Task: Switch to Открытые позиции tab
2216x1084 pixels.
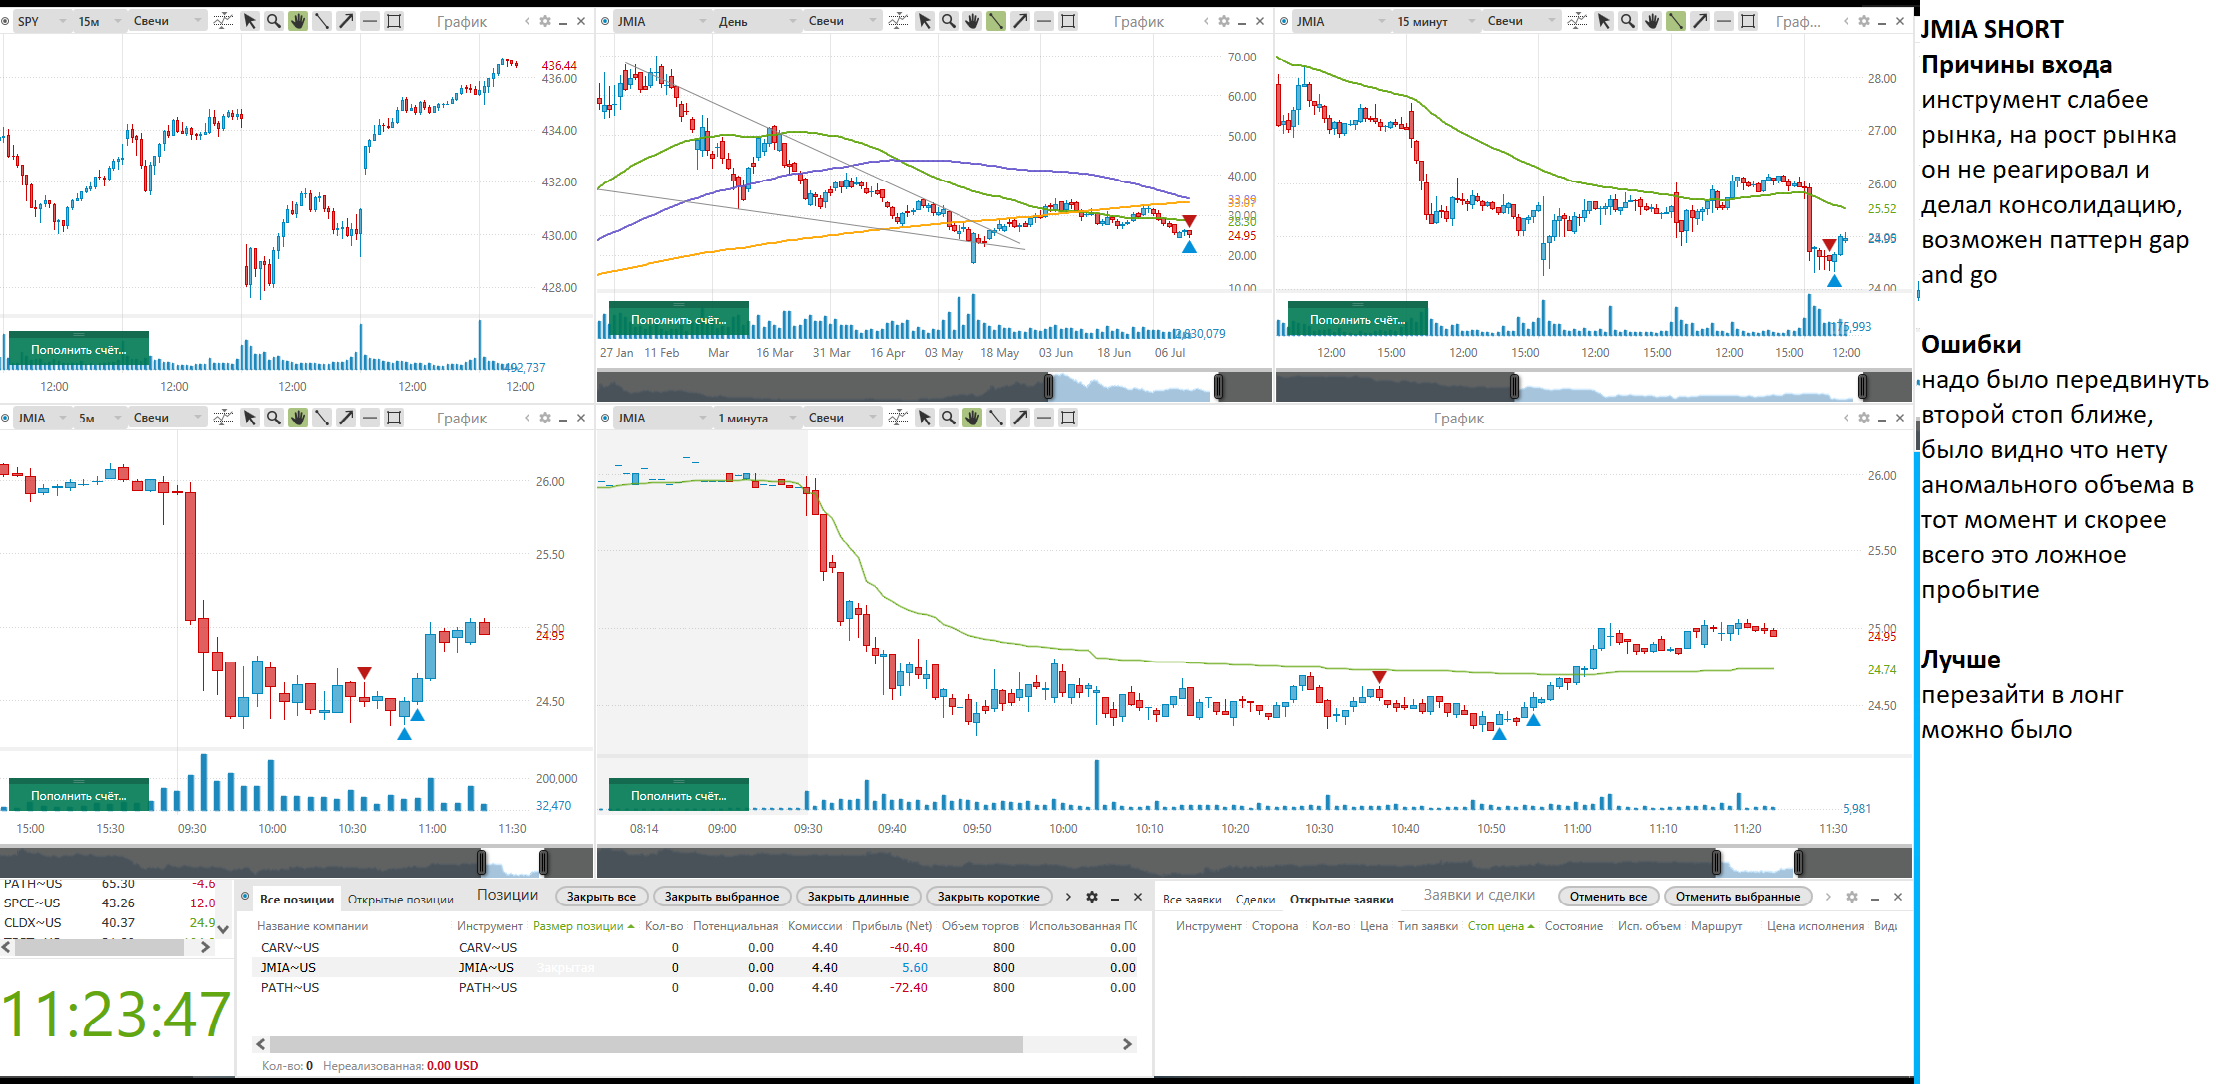Action: (400, 899)
